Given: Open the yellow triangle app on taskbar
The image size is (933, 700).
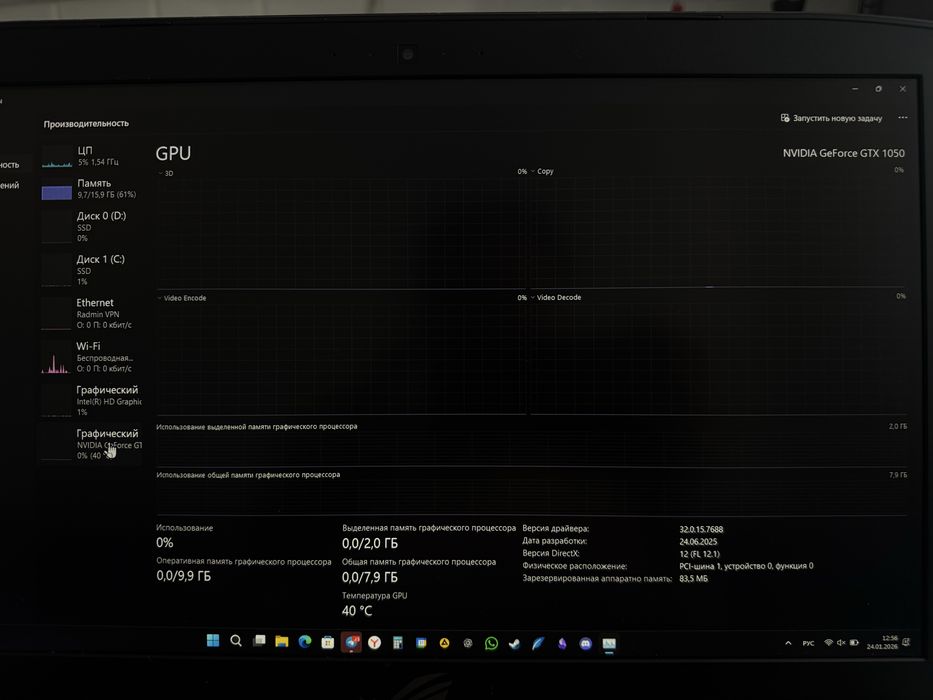Looking at the screenshot, I should (x=444, y=643).
